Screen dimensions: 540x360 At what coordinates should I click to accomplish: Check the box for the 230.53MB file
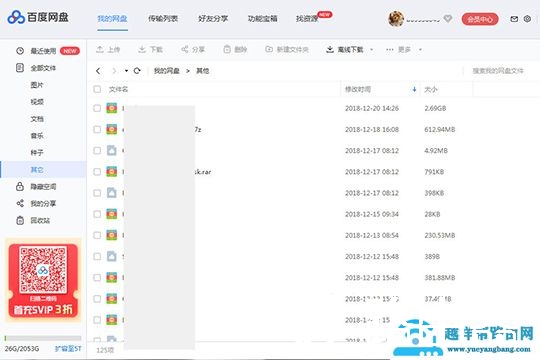pyautogui.click(x=97, y=235)
